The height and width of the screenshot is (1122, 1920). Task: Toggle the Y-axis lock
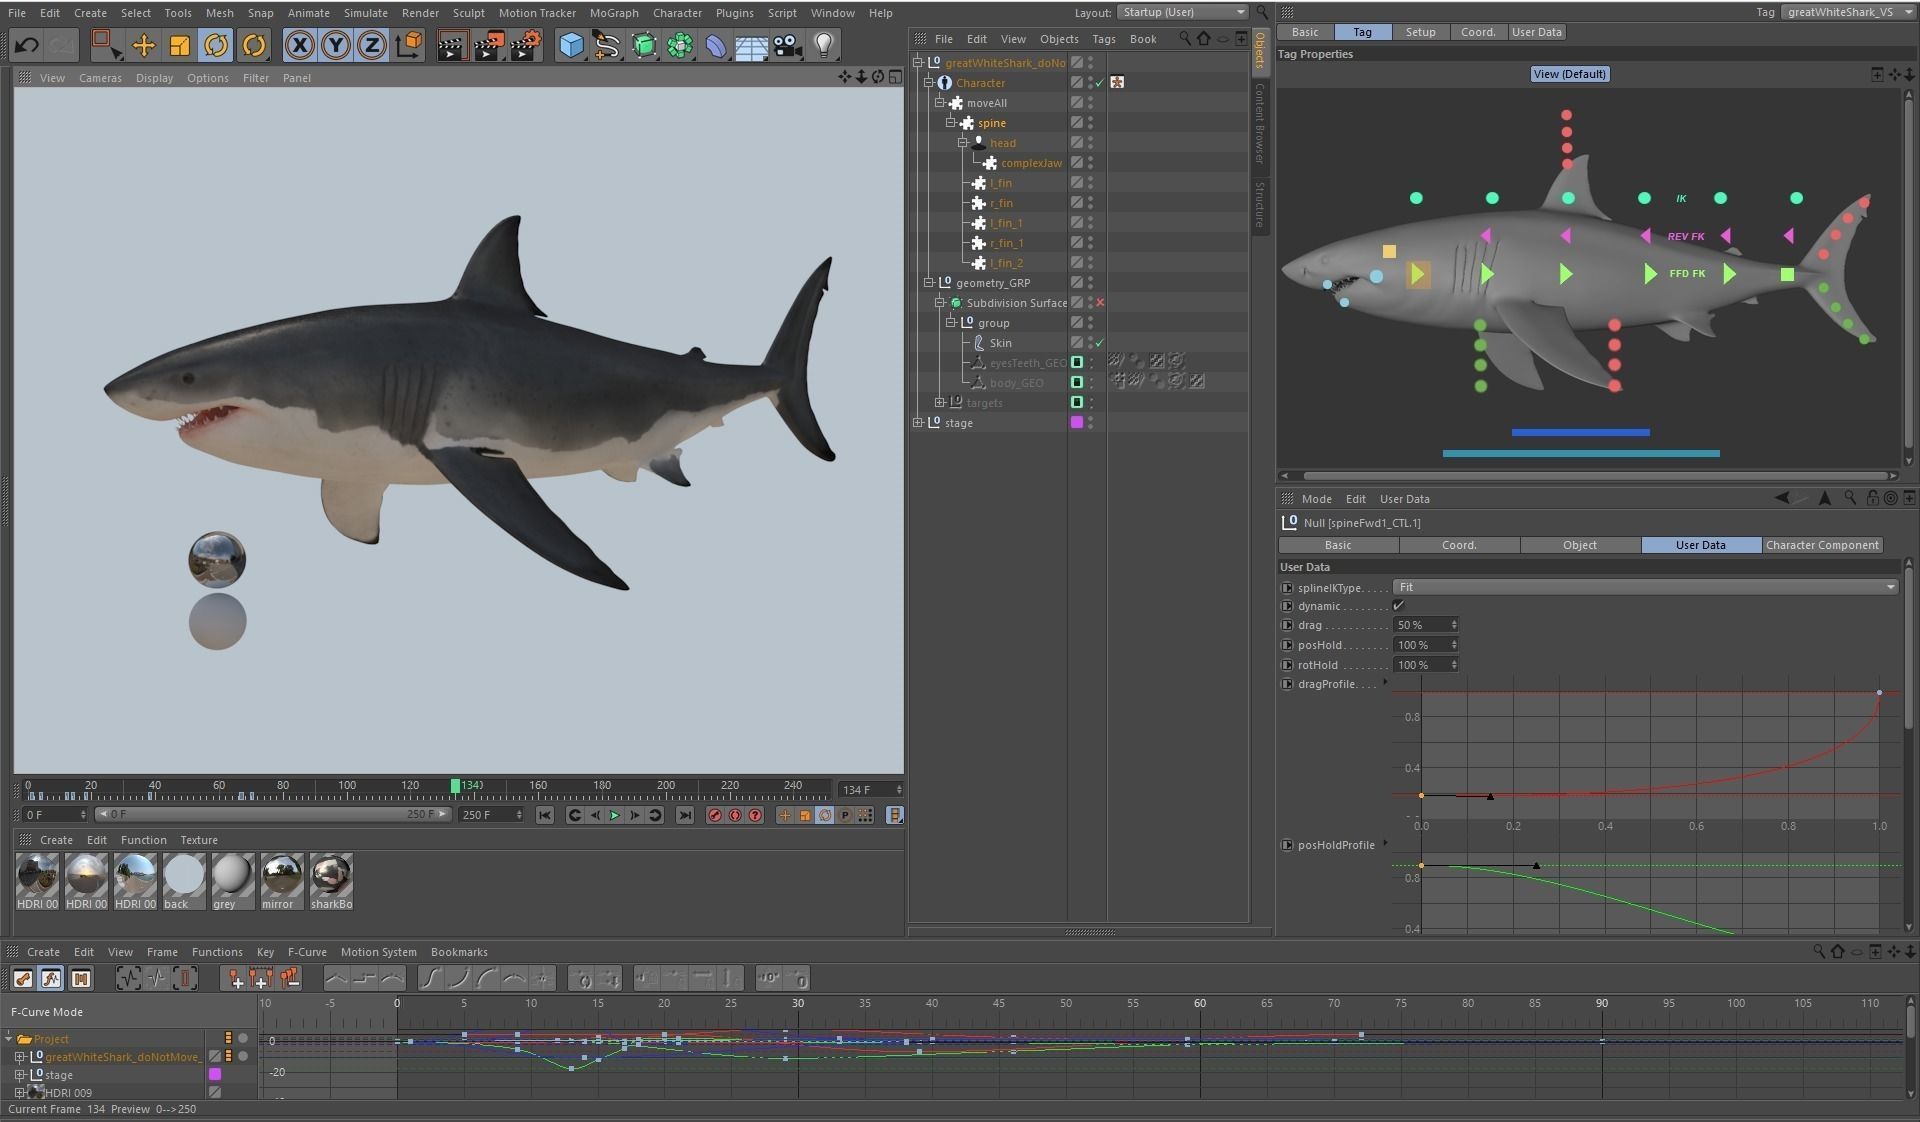point(336,45)
